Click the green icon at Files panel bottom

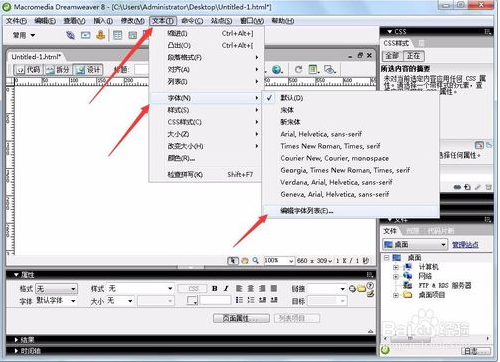click(385, 350)
